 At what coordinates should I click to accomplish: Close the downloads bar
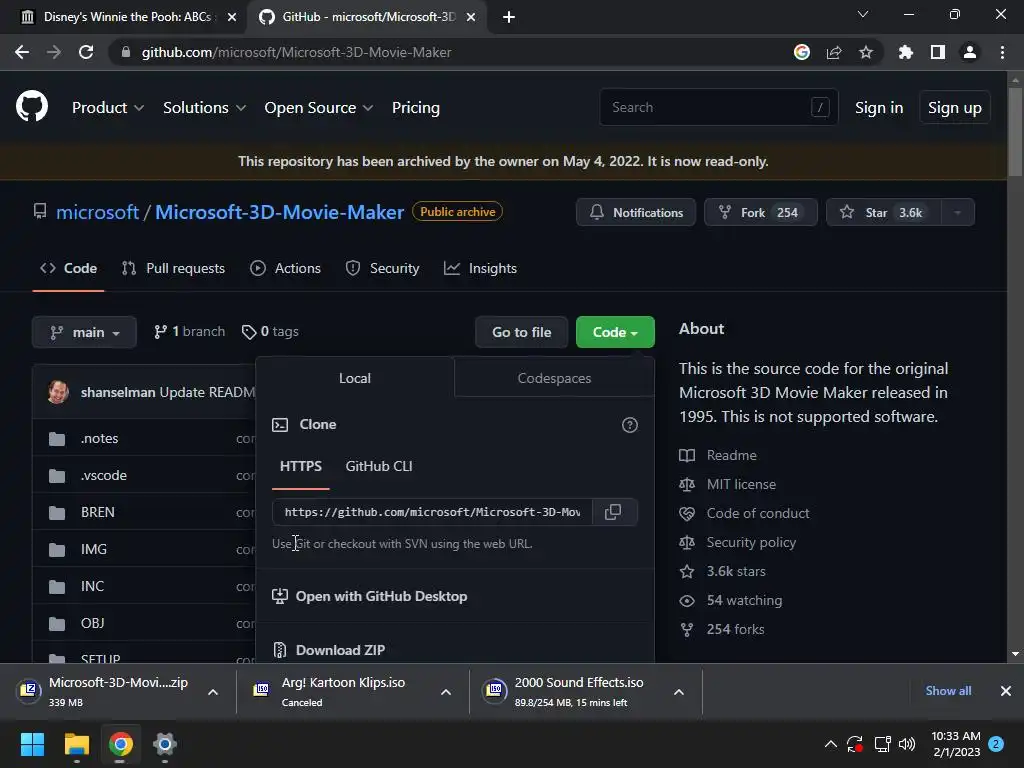point(1006,691)
